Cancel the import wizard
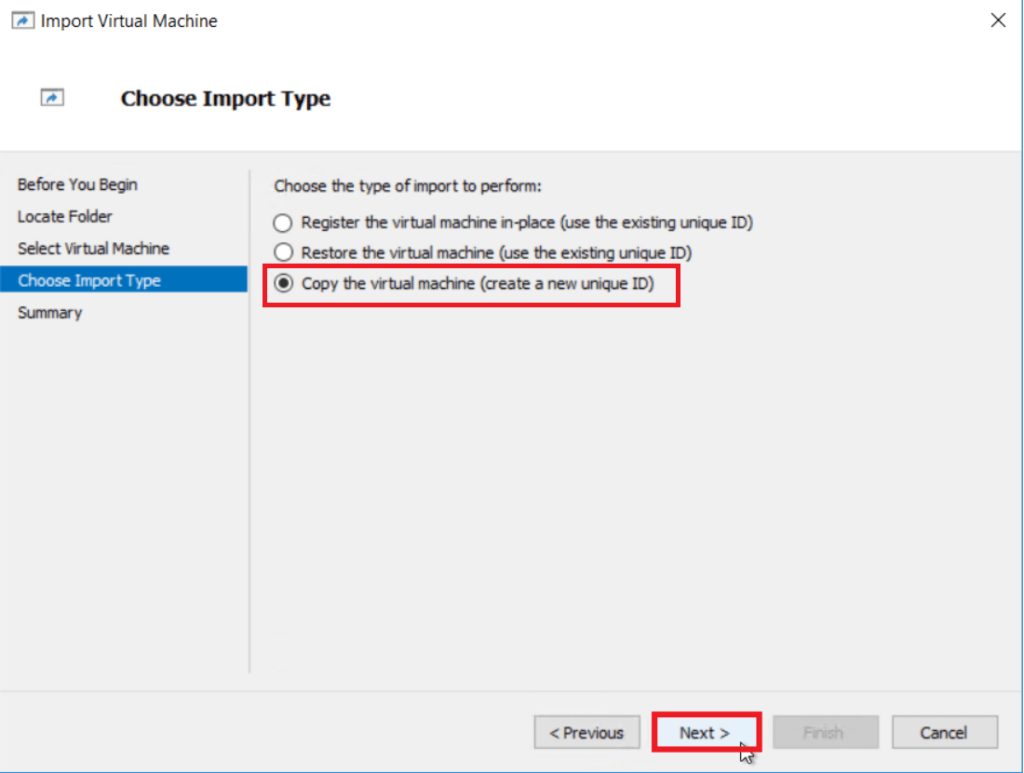1024x773 pixels. pyautogui.click(x=944, y=732)
